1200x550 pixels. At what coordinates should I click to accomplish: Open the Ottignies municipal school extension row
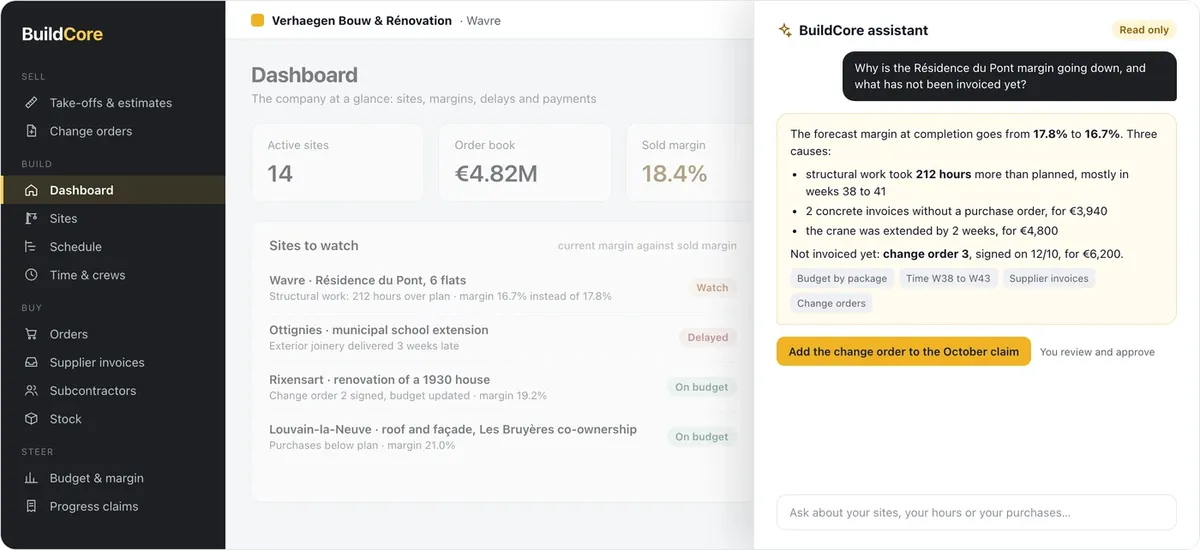pos(503,338)
